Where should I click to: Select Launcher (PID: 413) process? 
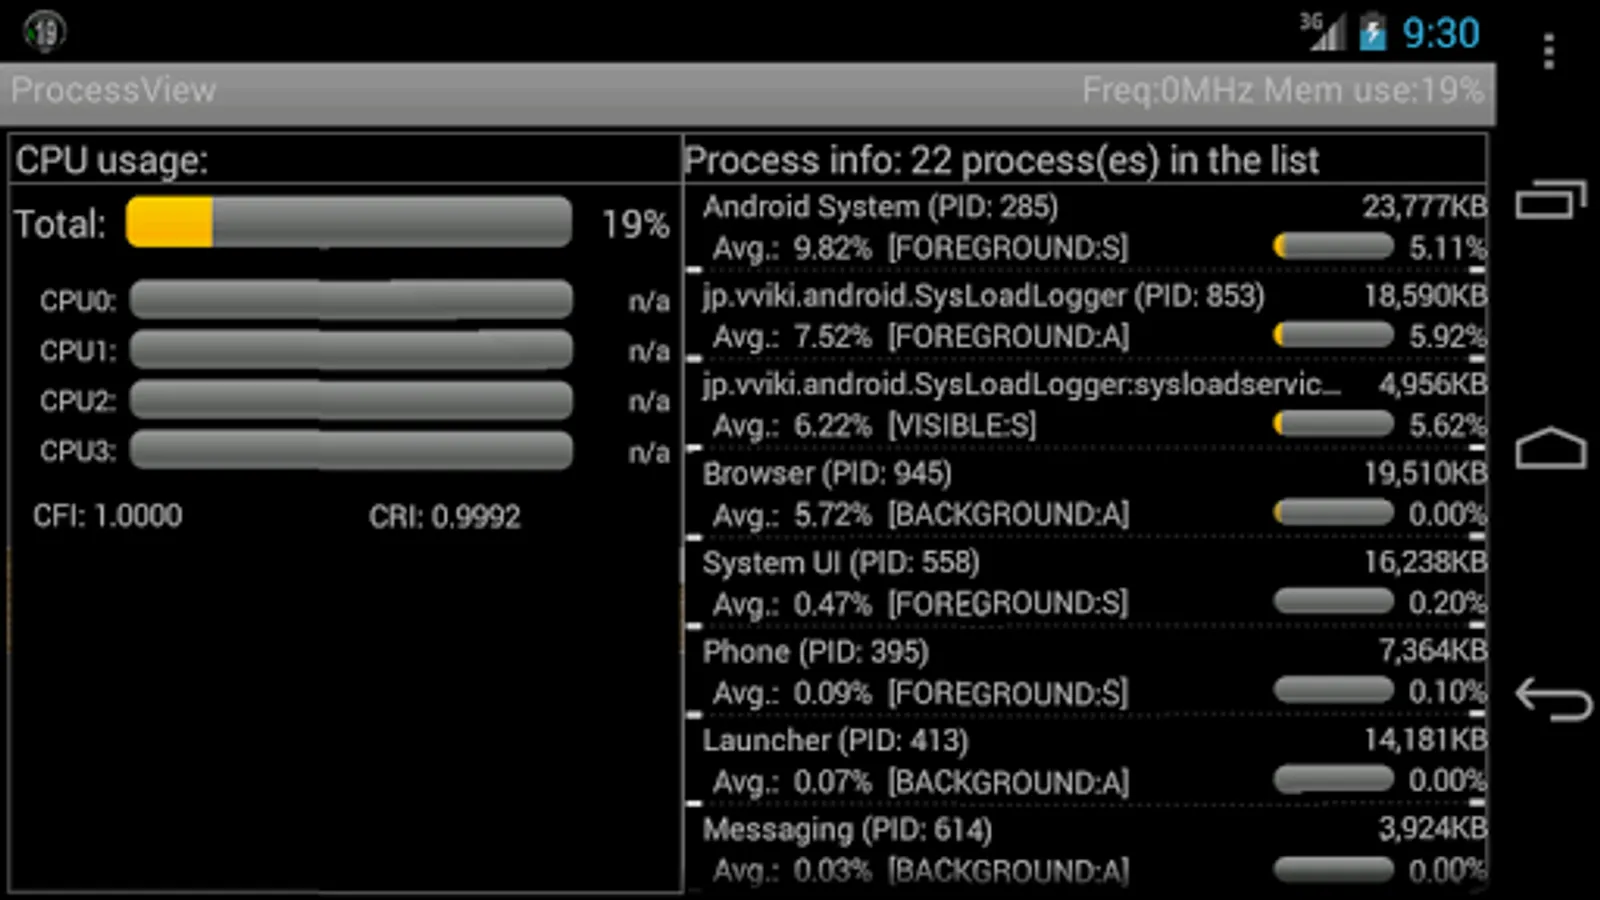1086,760
